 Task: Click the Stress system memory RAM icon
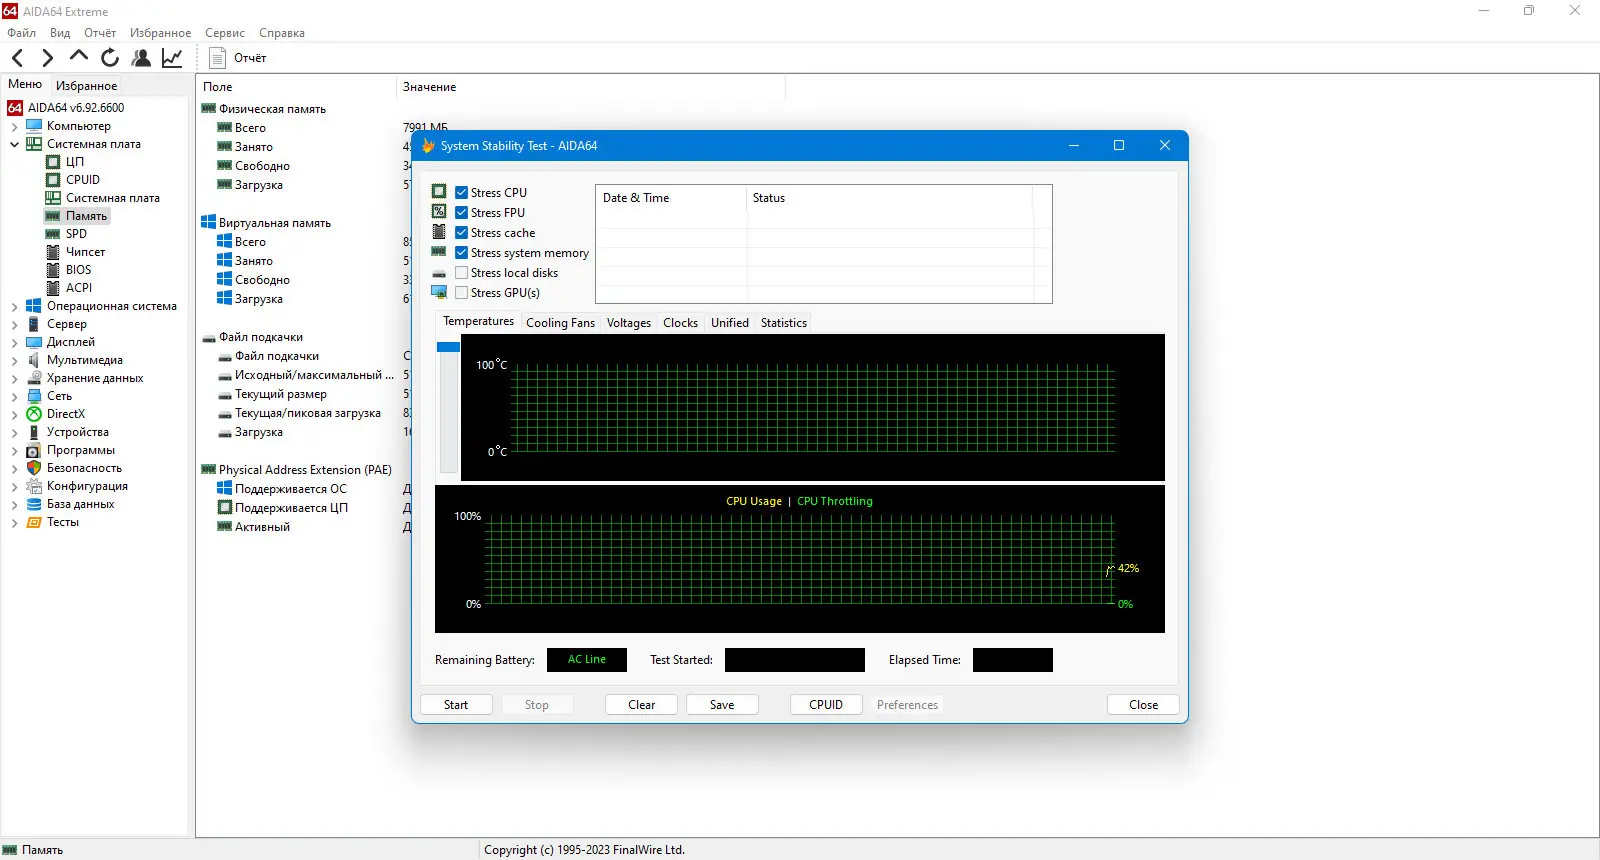click(x=439, y=252)
